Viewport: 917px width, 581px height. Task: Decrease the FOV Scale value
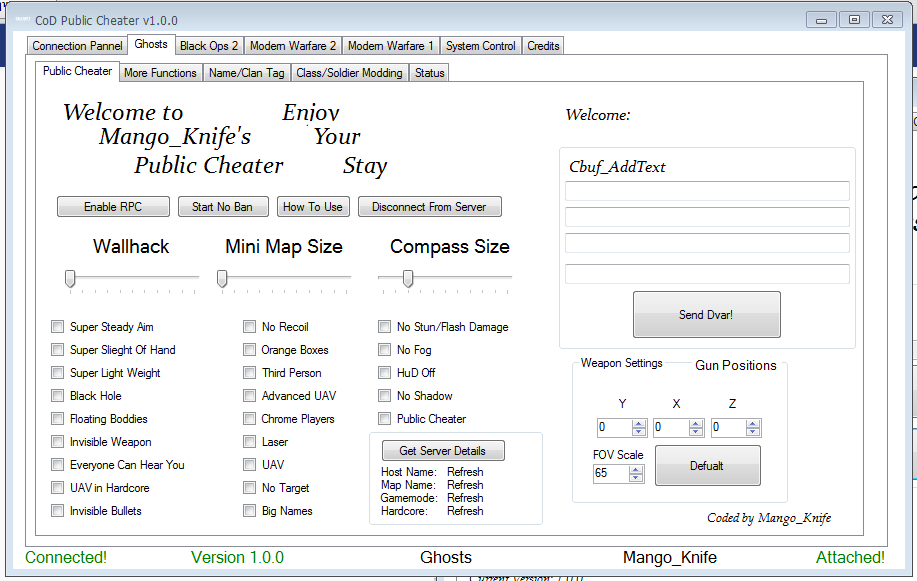coord(636,477)
